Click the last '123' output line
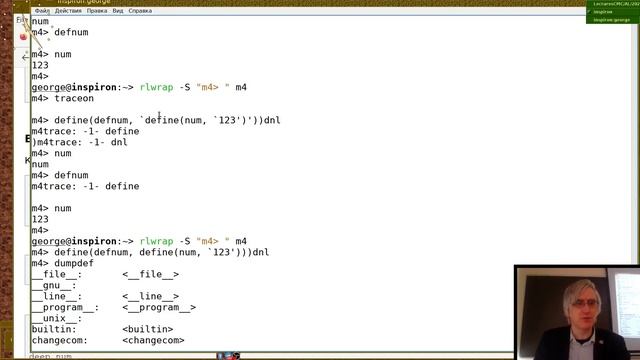Screen dimensions: 640x360 [x=40, y=219]
